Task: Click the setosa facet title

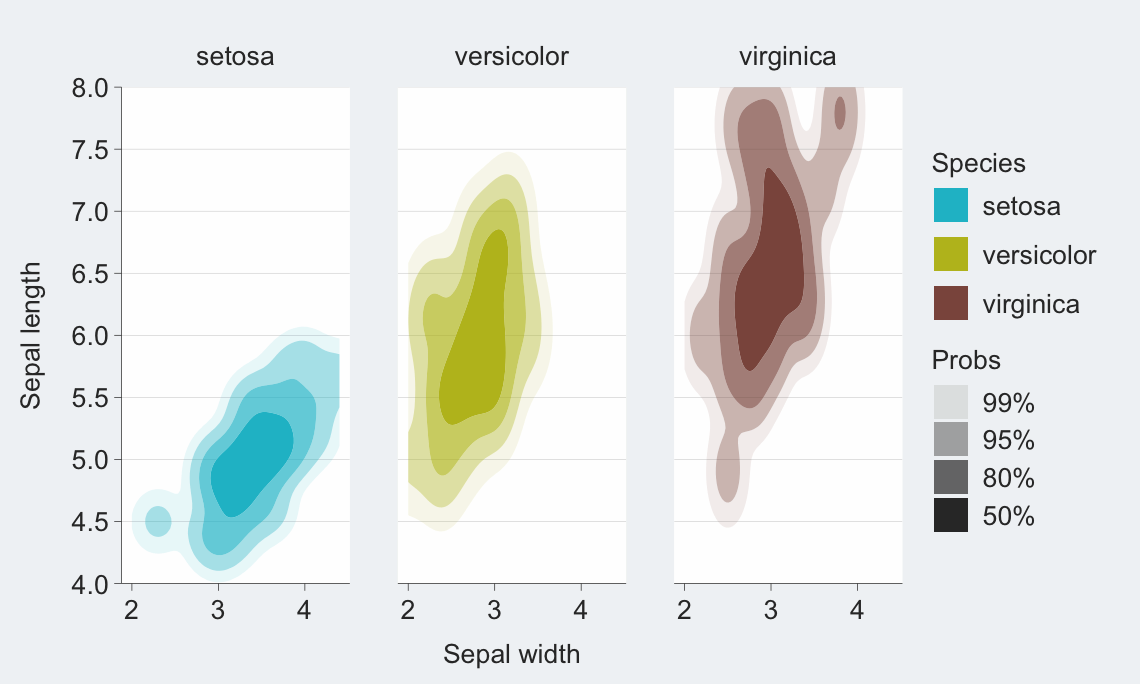Action: [235, 57]
